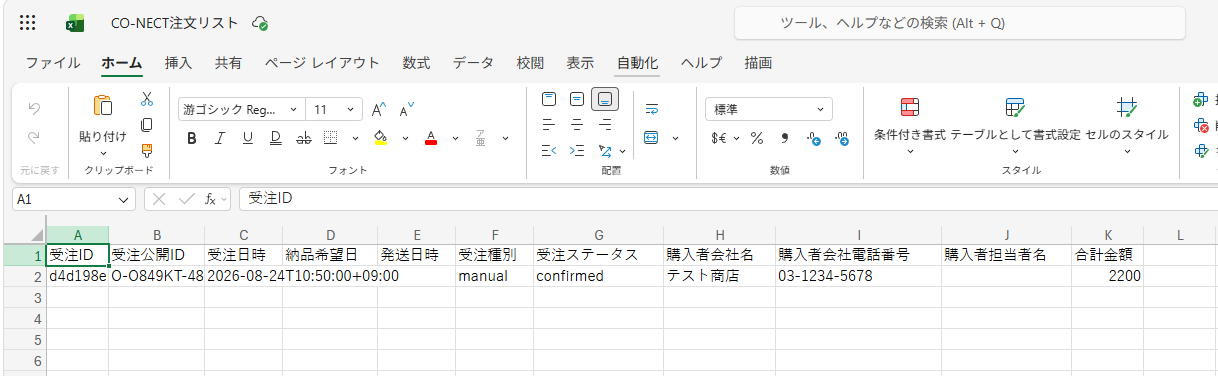Image resolution: width=1218 pixels, height=376 pixels.
Task: Toggle wrap text
Action: point(652,108)
